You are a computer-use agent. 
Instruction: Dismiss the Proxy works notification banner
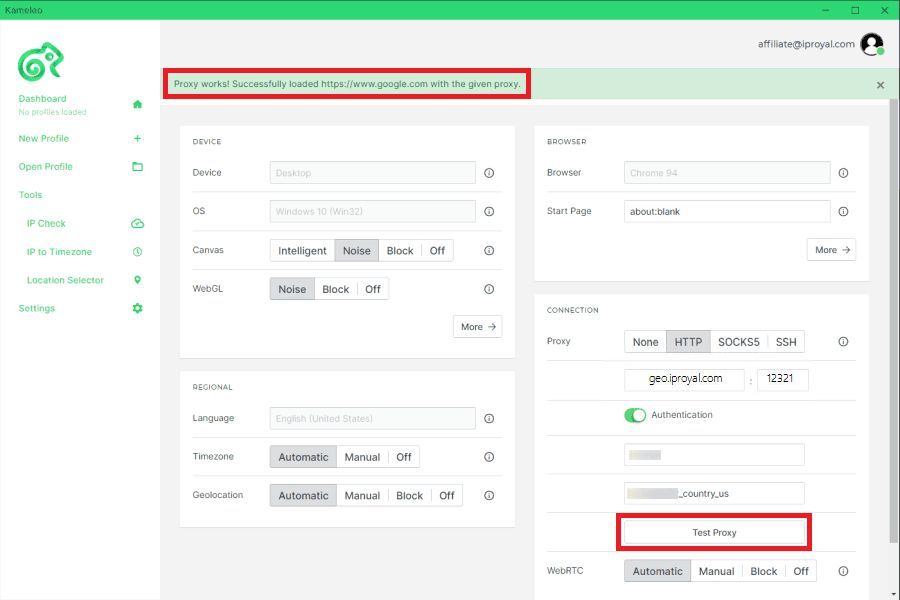(880, 85)
